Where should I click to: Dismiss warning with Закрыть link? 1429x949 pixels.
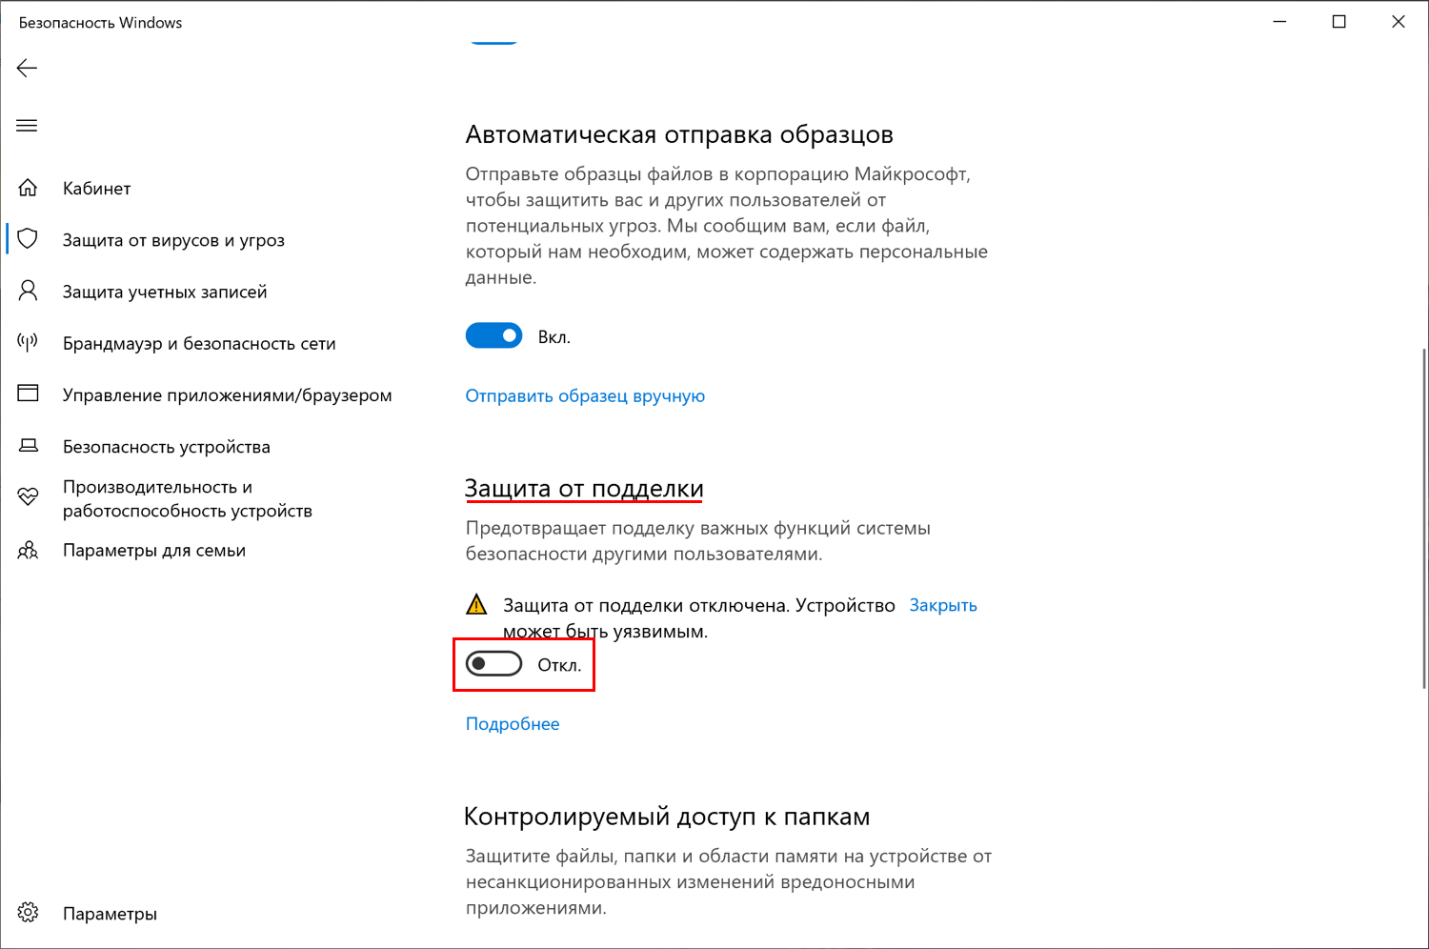(943, 605)
